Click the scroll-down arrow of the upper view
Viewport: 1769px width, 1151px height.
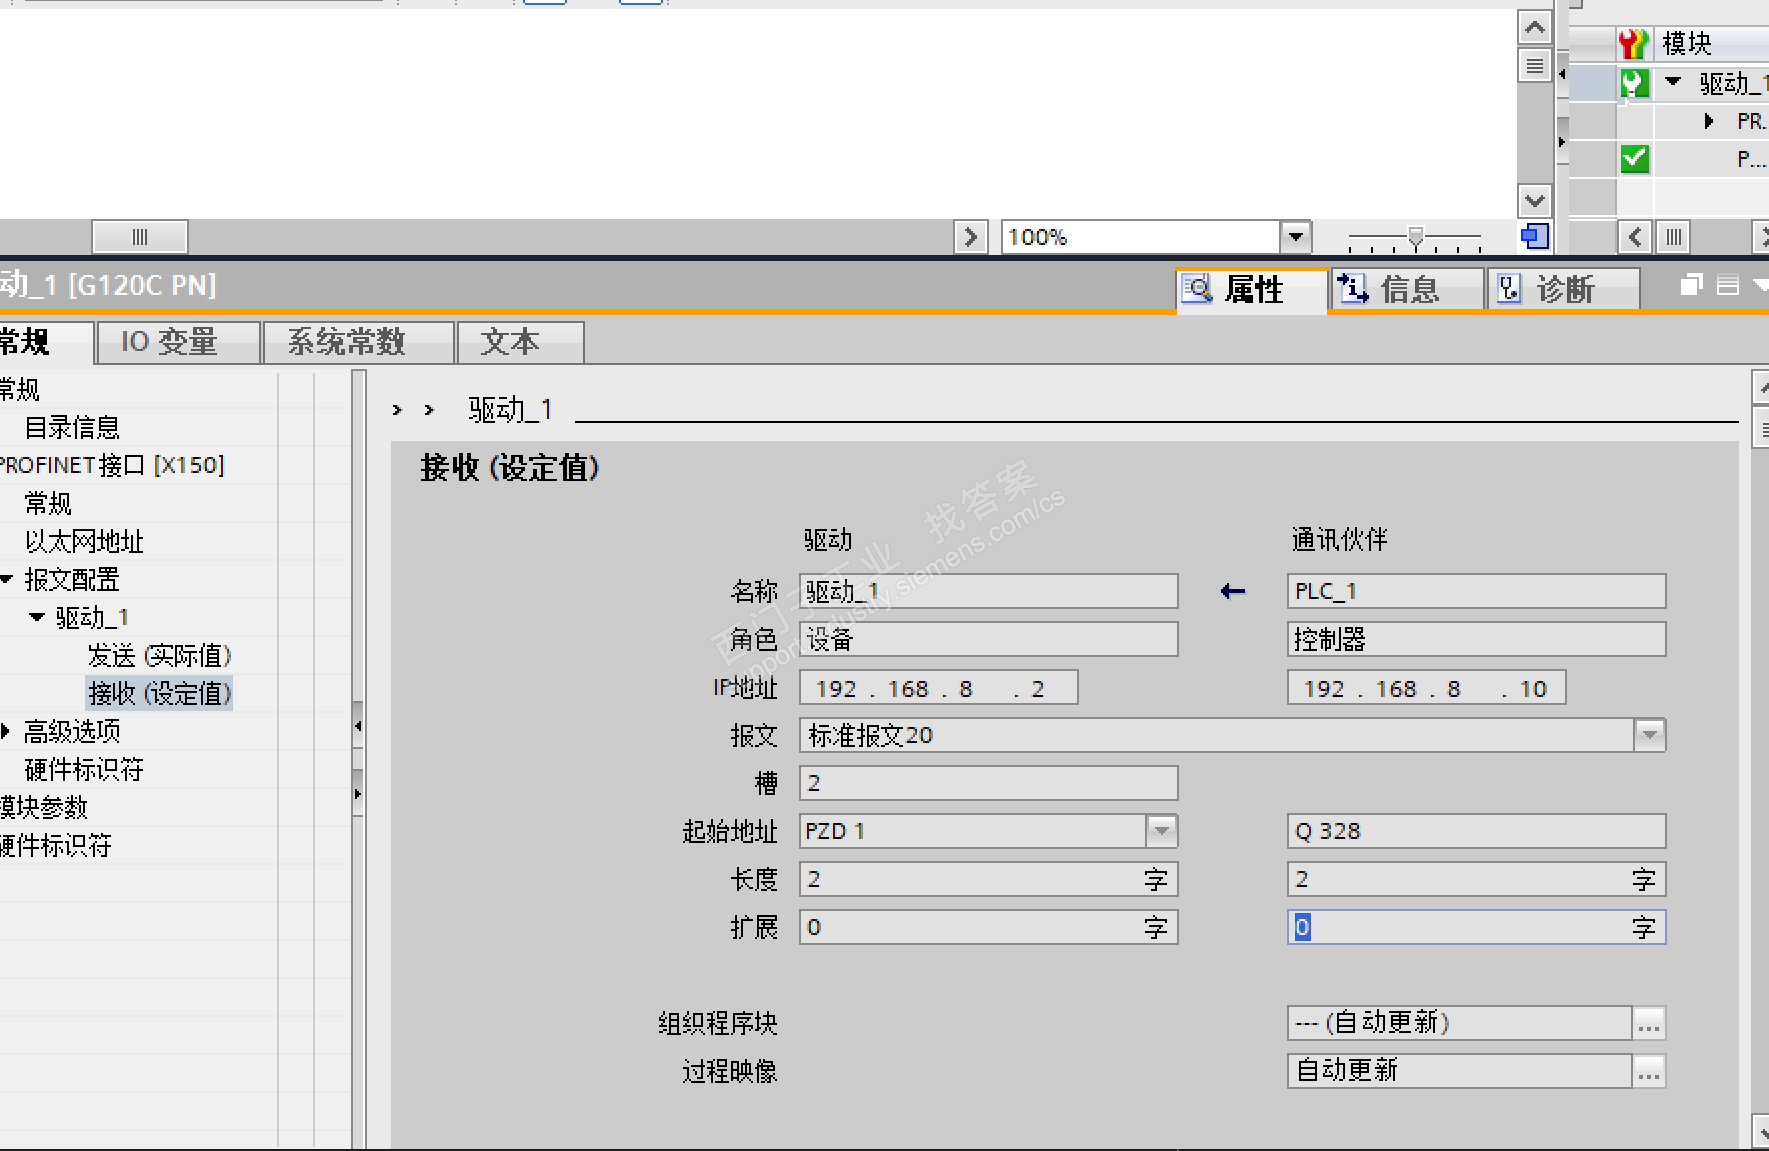coord(1535,200)
